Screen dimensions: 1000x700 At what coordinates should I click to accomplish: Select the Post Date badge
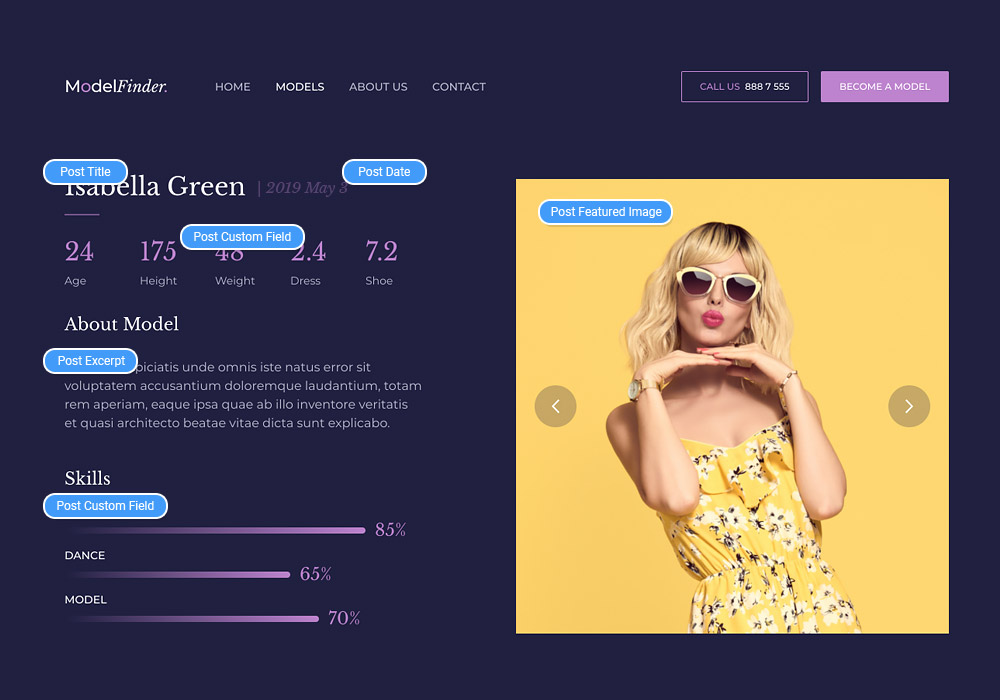point(384,172)
